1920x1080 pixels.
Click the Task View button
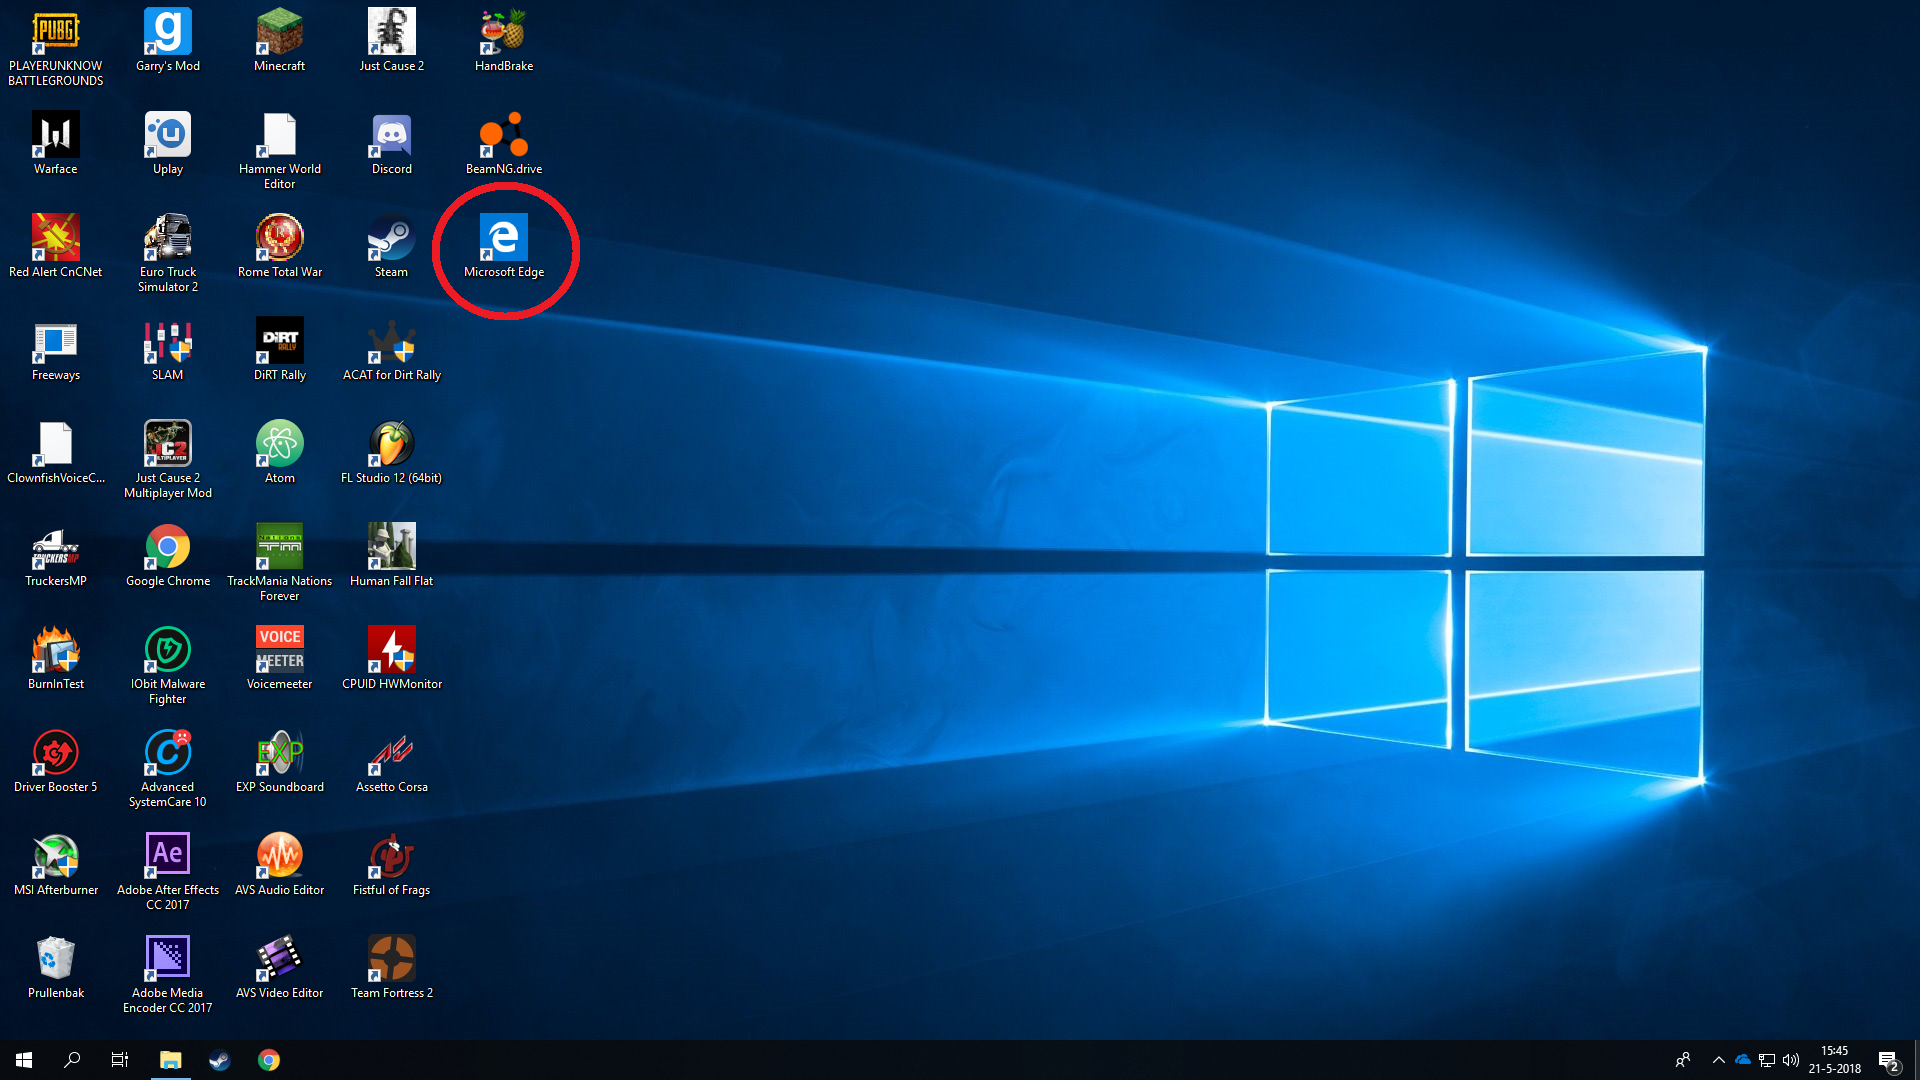[119, 1060]
